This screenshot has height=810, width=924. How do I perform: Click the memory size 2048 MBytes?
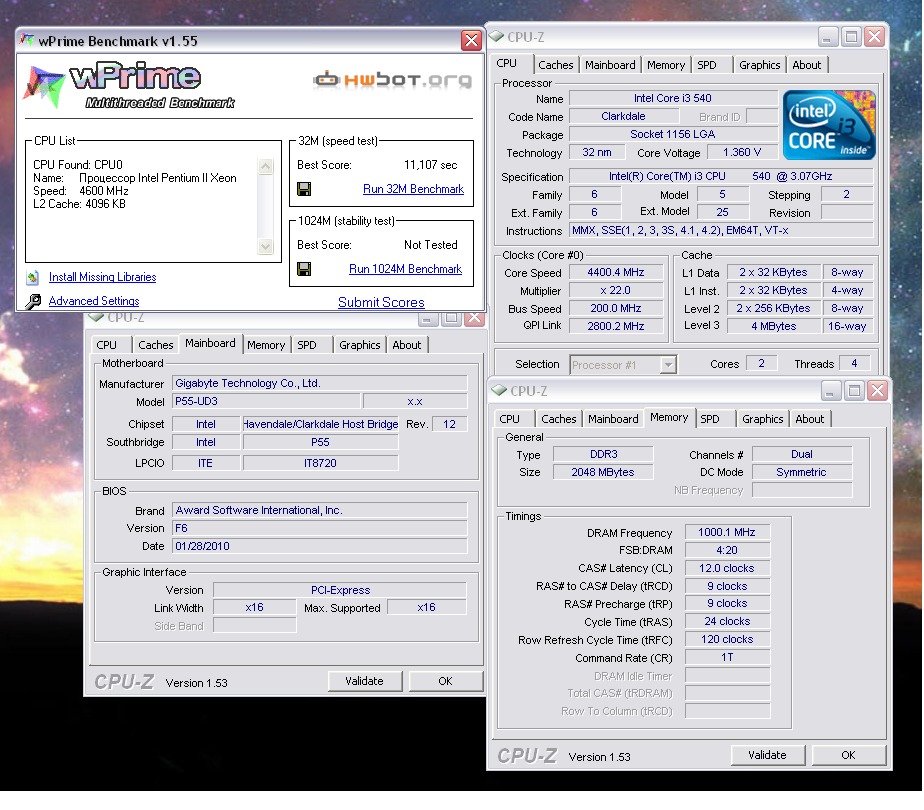click(603, 472)
